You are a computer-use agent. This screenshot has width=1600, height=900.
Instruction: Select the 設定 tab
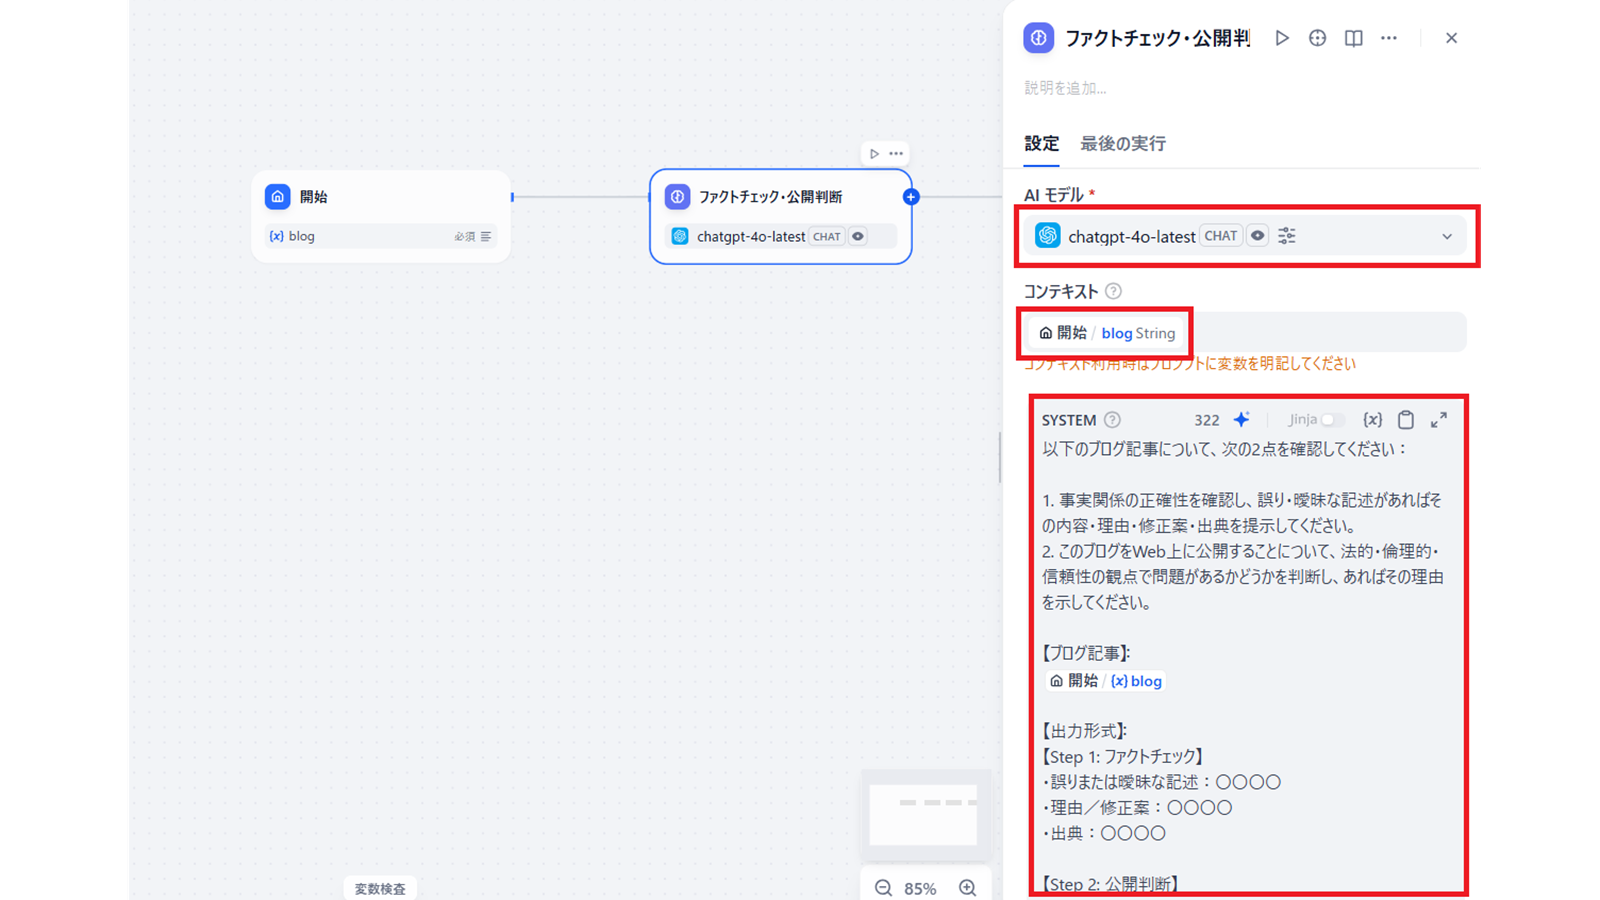(1041, 144)
